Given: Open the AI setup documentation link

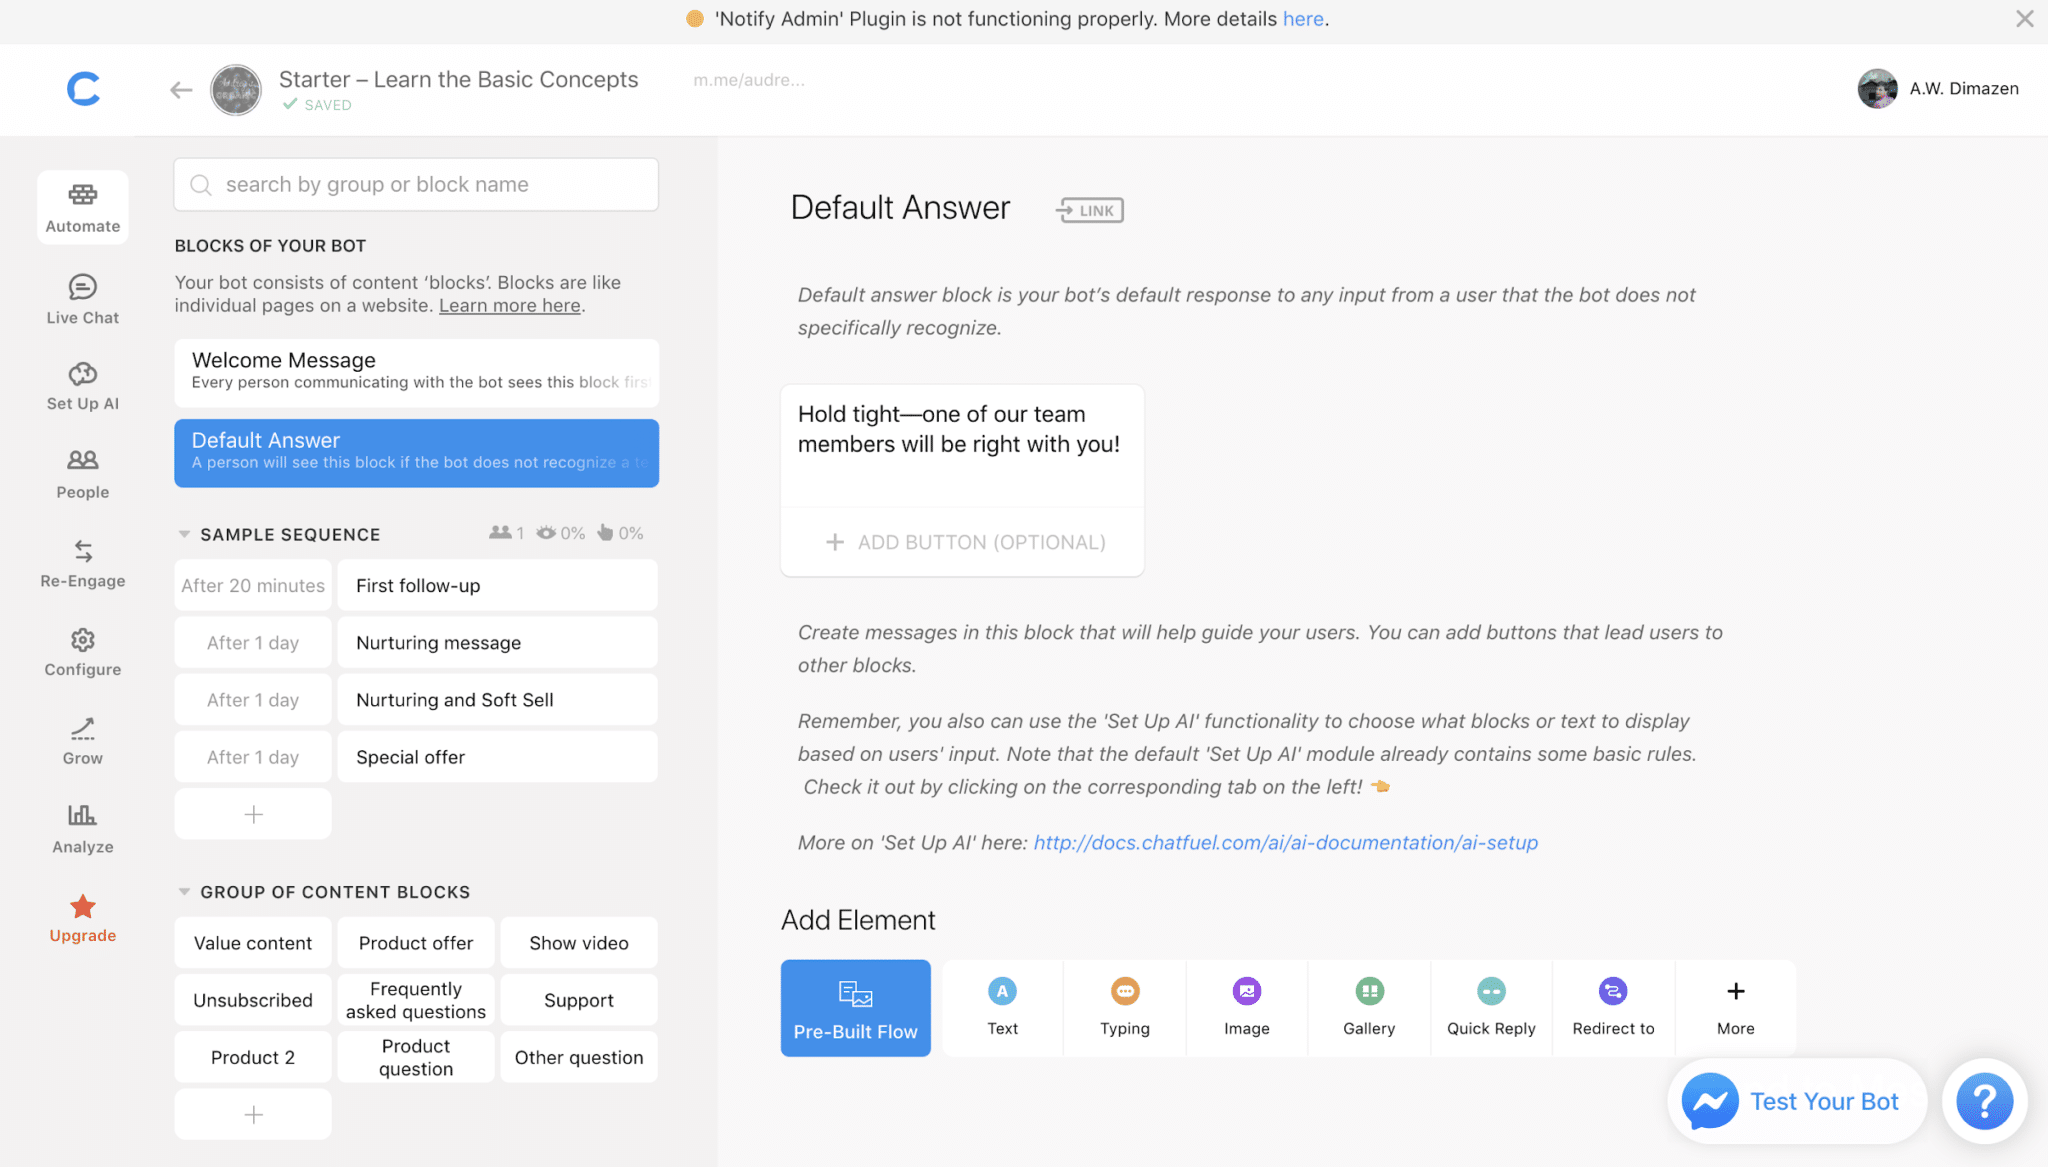Looking at the screenshot, I should pyautogui.click(x=1285, y=842).
